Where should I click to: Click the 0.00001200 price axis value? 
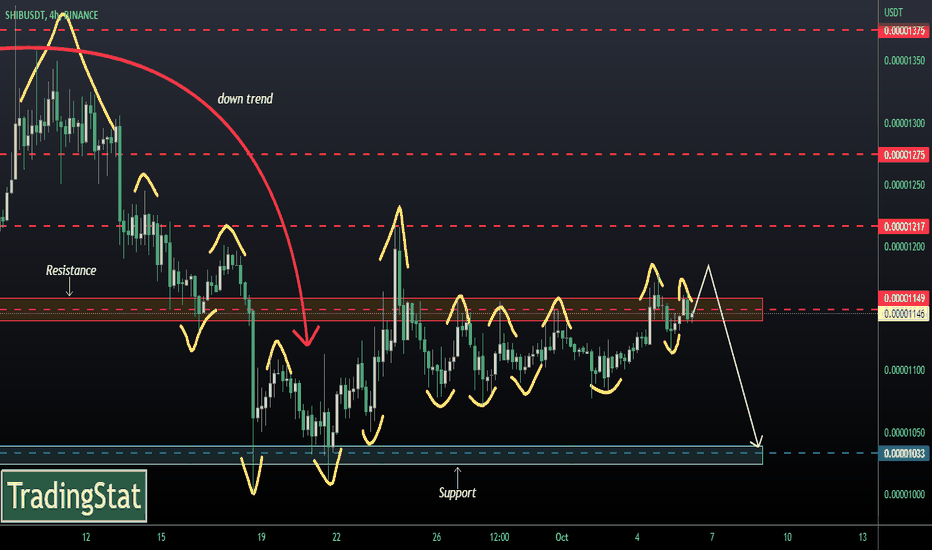tap(904, 247)
